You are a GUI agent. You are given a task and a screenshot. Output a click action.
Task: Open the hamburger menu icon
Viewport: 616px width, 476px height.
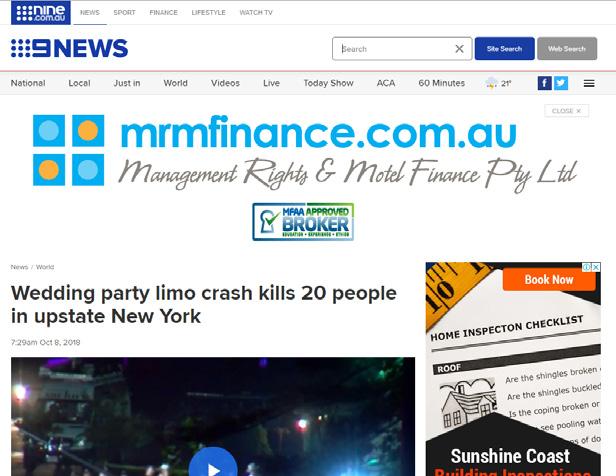click(x=589, y=83)
